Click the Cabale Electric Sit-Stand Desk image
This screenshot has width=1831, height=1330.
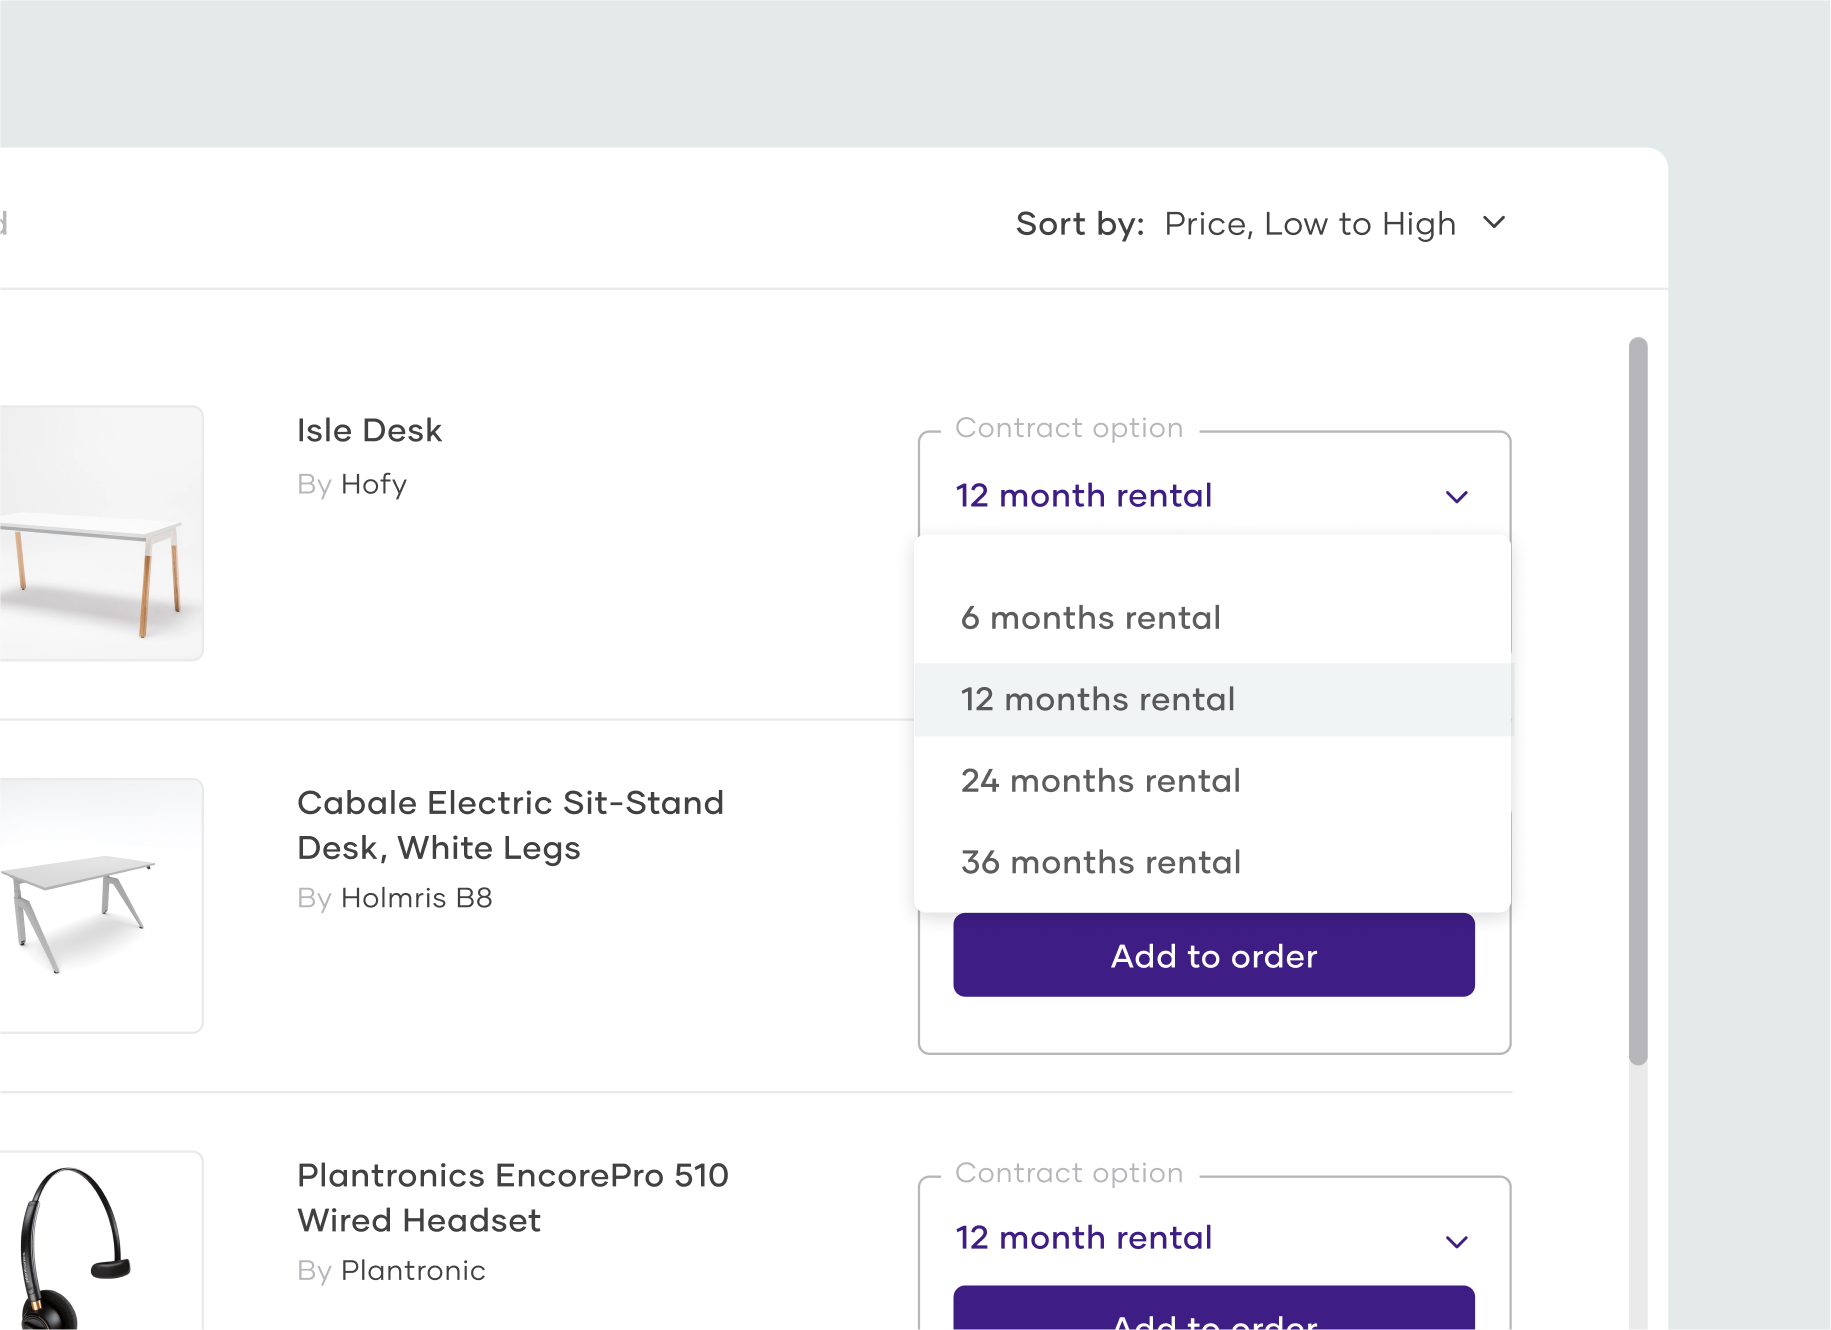[x=100, y=905]
